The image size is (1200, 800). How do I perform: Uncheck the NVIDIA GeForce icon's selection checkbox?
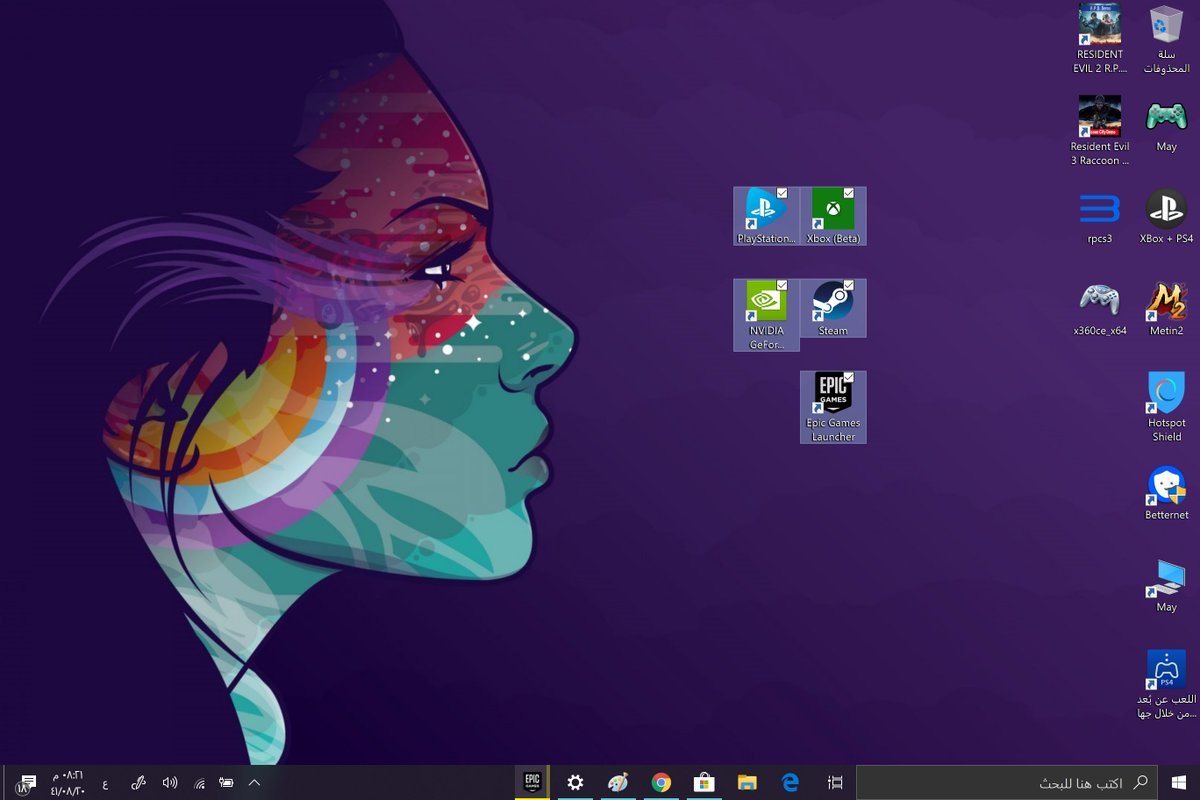782,285
